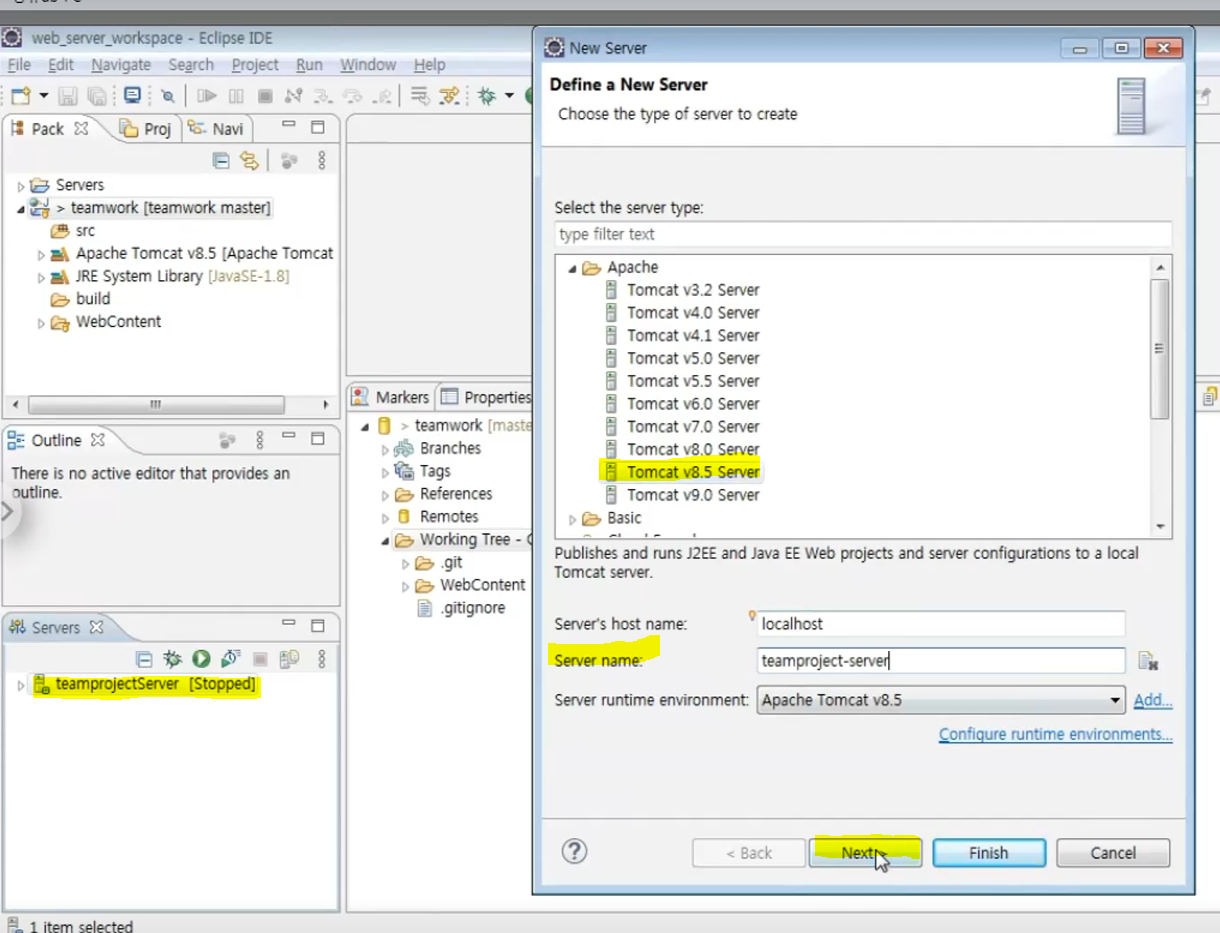Open Package Explorer view menu (three dots)
This screenshot has width=1220, height=933.
[322, 160]
